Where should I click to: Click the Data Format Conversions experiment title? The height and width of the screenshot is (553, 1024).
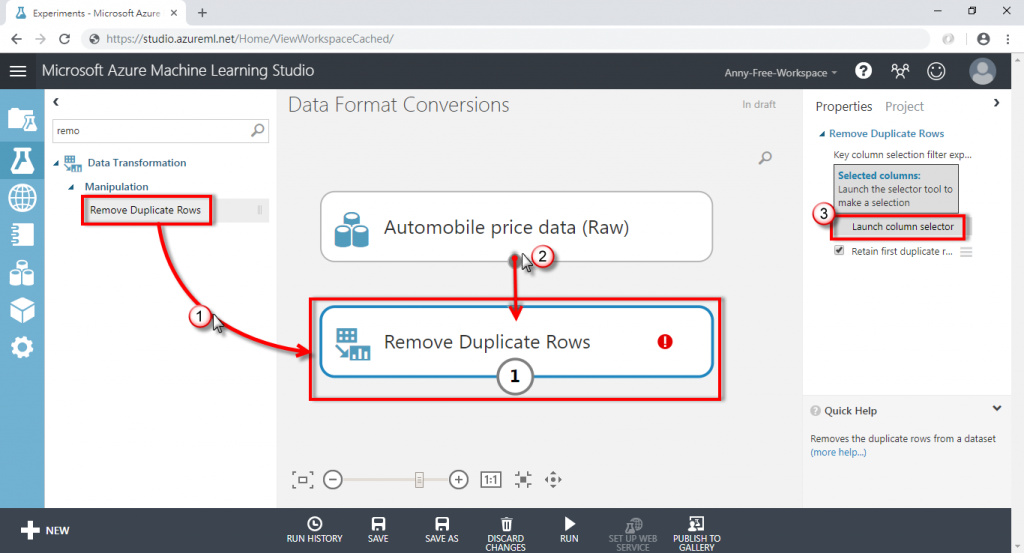pyautogui.click(x=398, y=105)
